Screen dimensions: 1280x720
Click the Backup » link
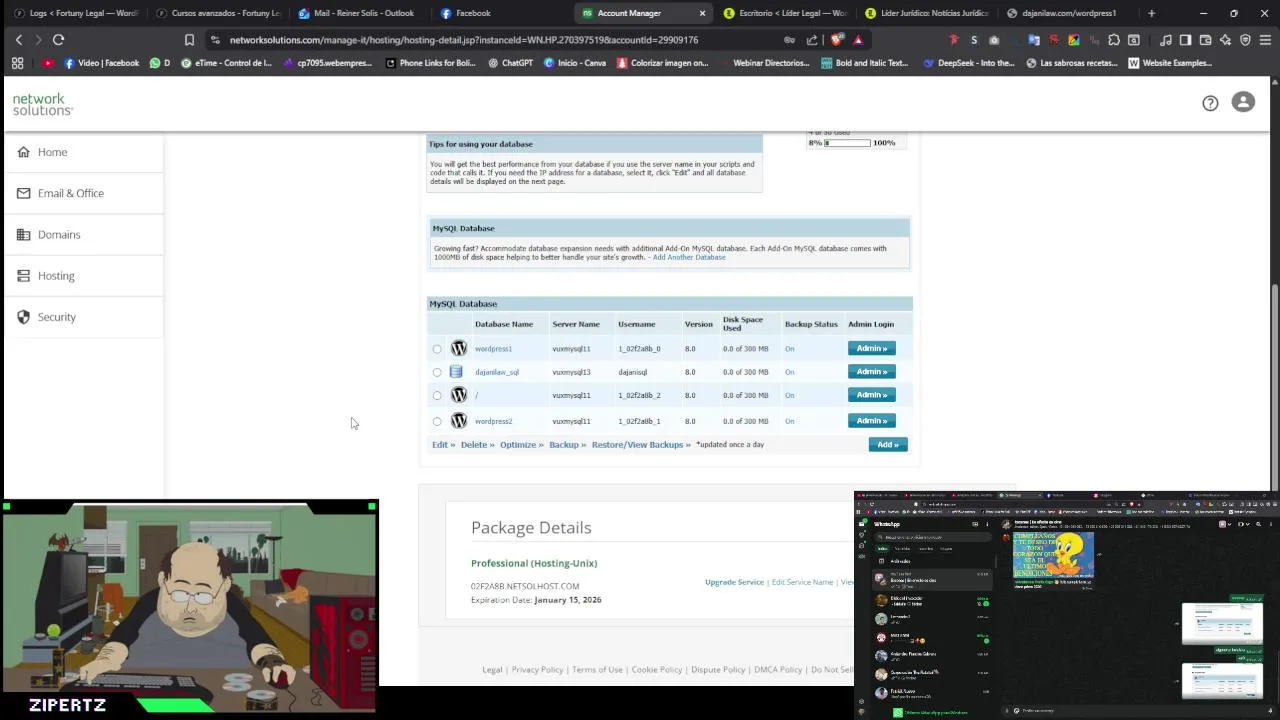[567, 444]
